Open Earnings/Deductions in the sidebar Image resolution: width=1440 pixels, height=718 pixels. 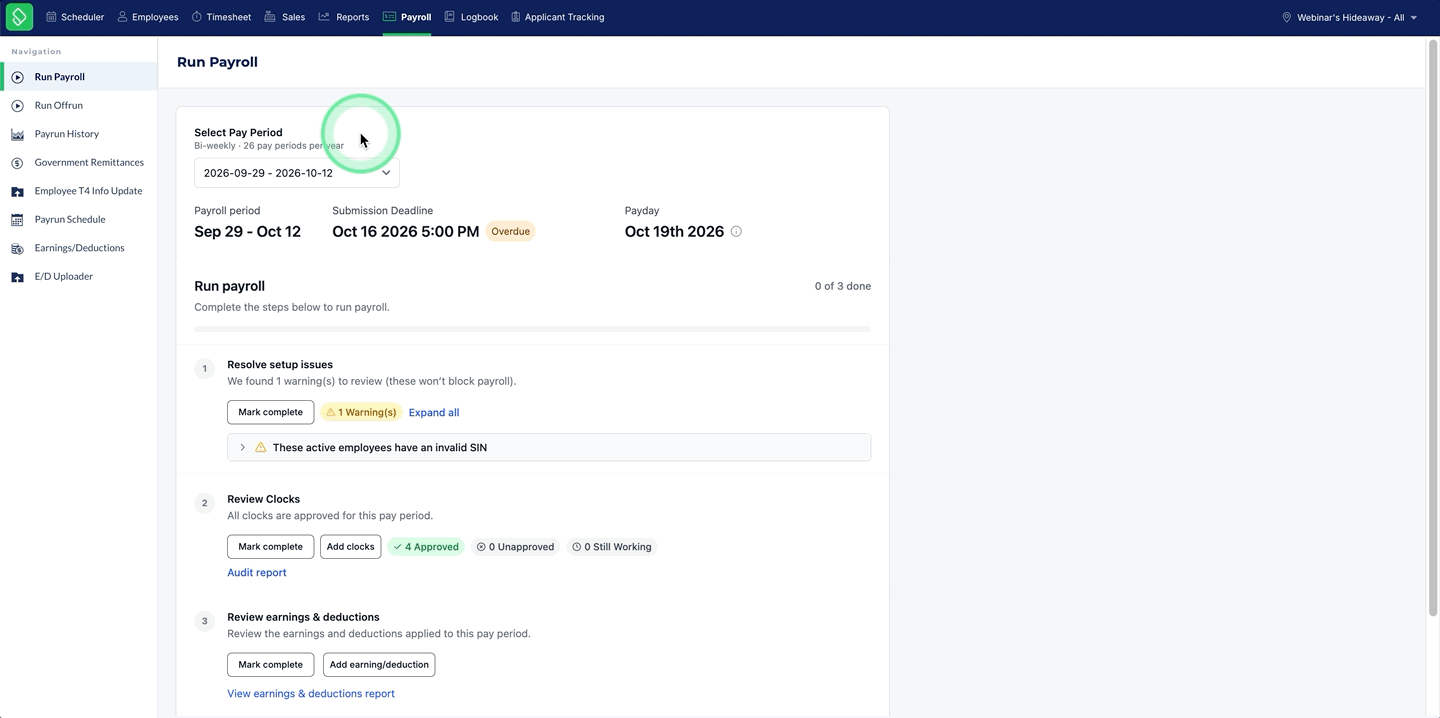tap(79, 248)
